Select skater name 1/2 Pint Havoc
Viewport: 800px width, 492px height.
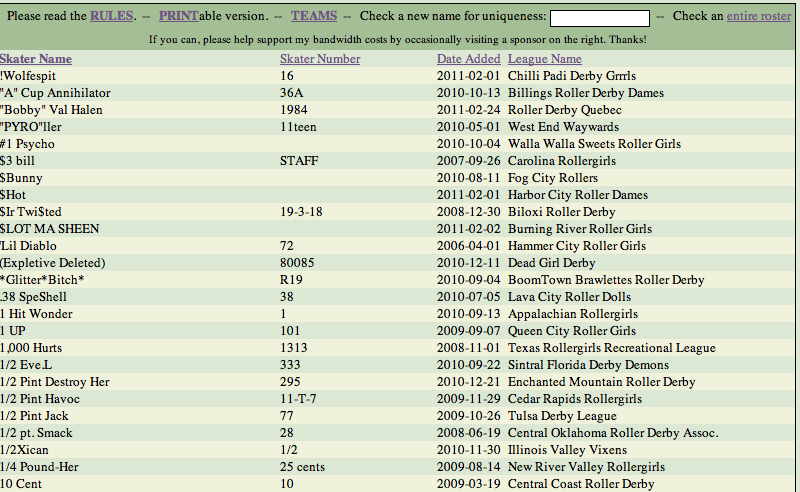tap(40, 399)
